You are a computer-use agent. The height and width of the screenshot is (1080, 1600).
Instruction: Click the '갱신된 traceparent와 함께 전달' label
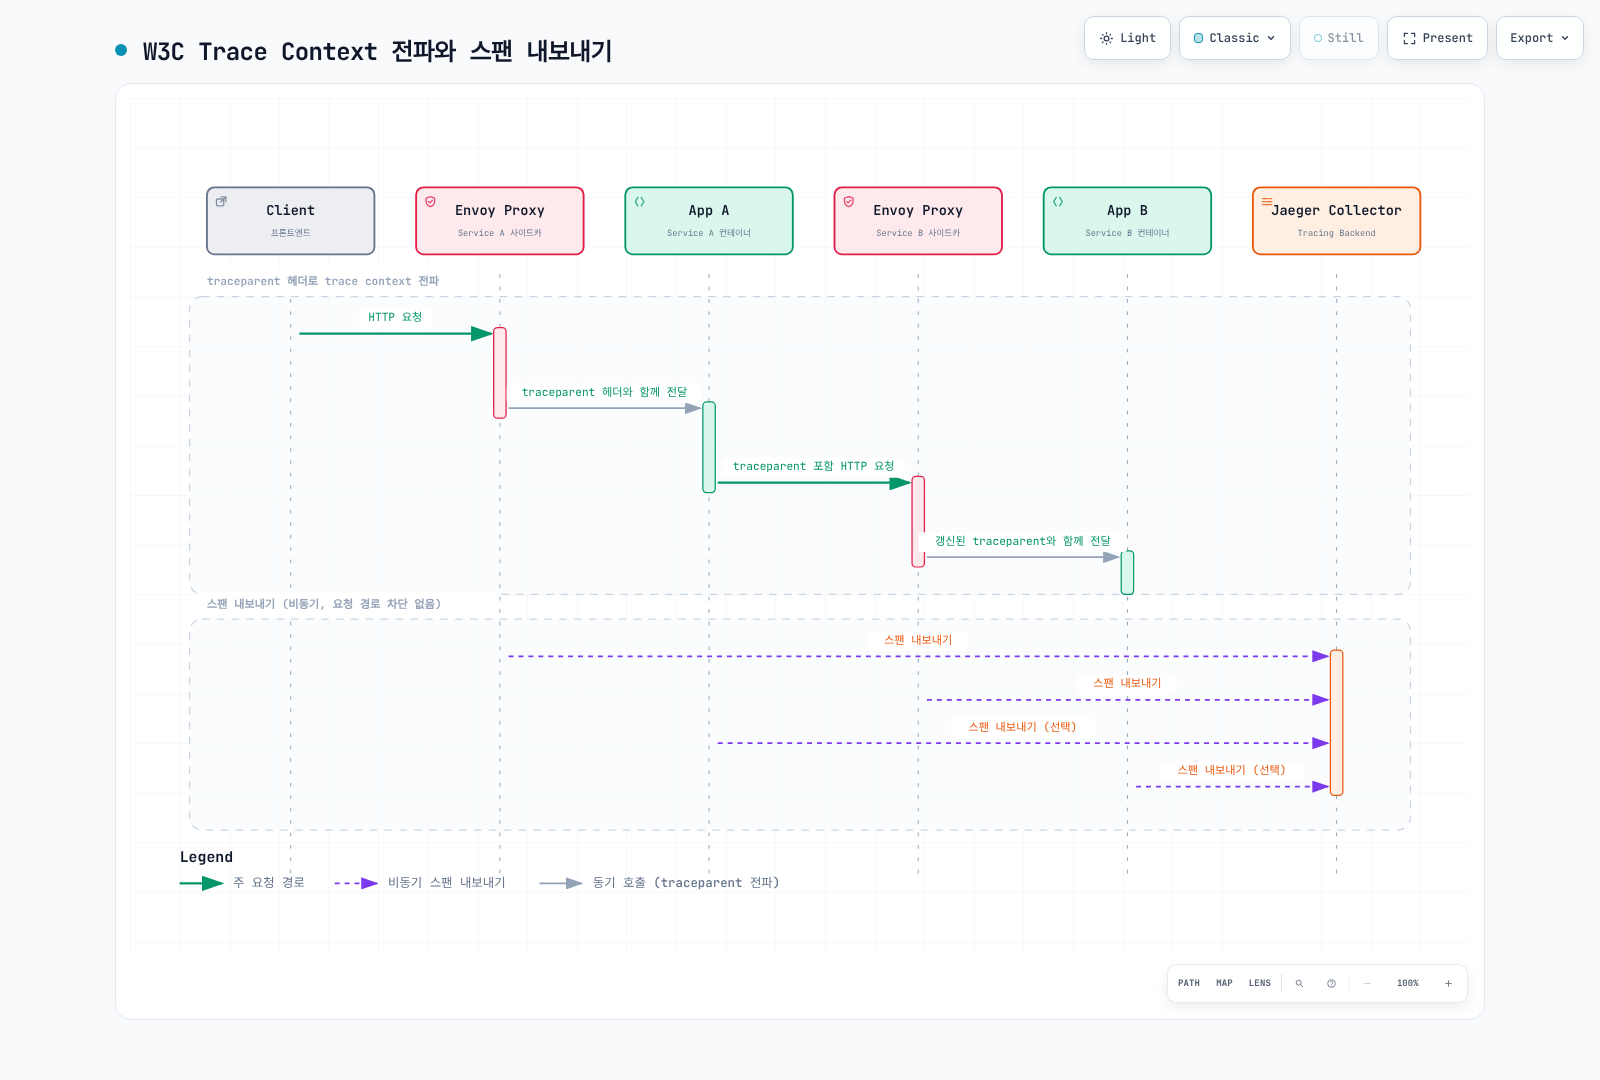point(1022,541)
